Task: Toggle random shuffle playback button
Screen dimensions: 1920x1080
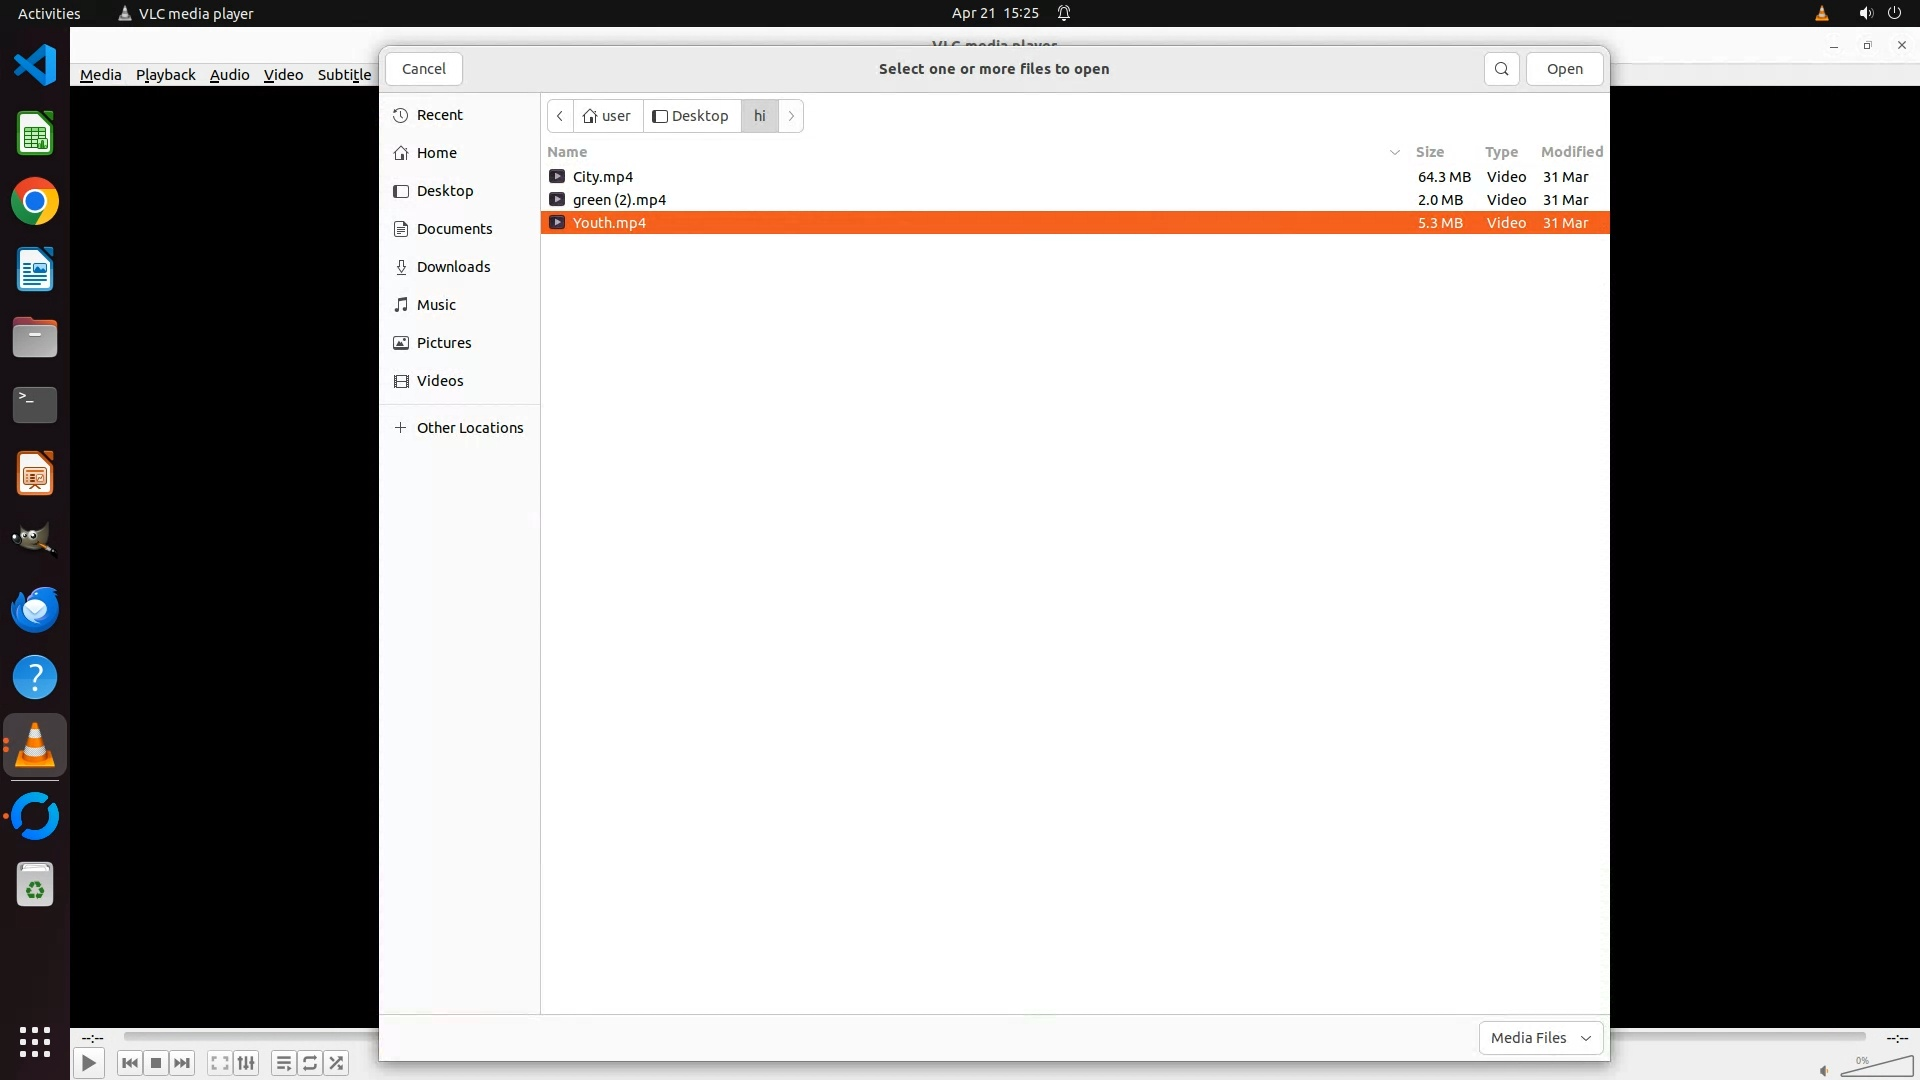Action: click(337, 1063)
